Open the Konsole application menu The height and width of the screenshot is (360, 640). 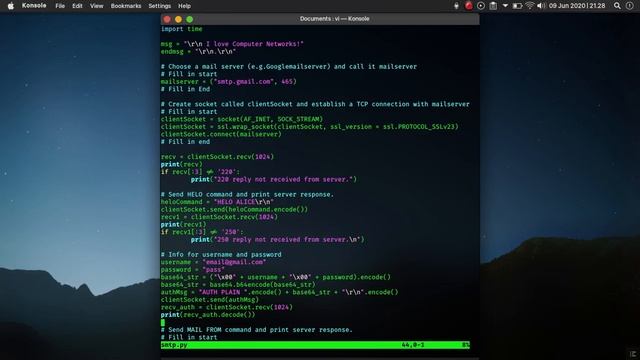(x=34, y=6)
